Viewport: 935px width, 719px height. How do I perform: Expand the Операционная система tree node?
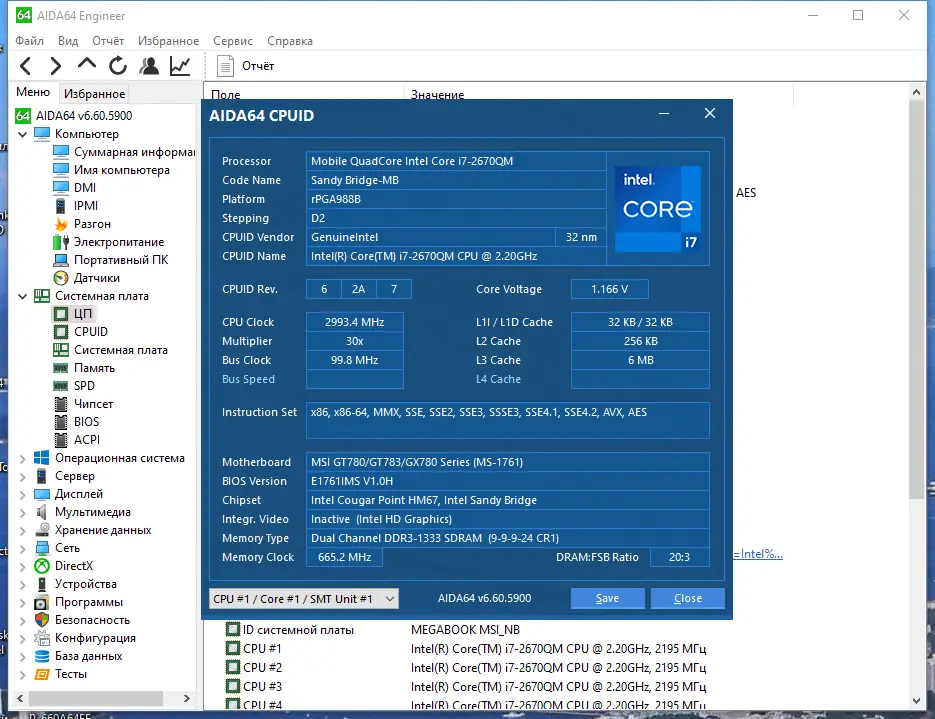pyautogui.click(x=24, y=458)
